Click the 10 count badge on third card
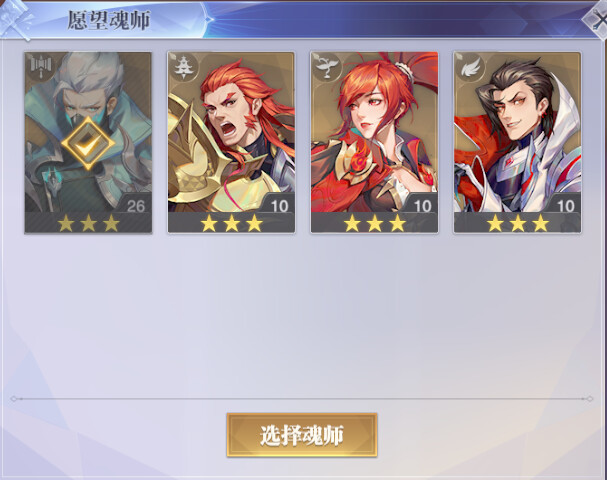This screenshot has width=607, height=480. [x=422, y=205]
